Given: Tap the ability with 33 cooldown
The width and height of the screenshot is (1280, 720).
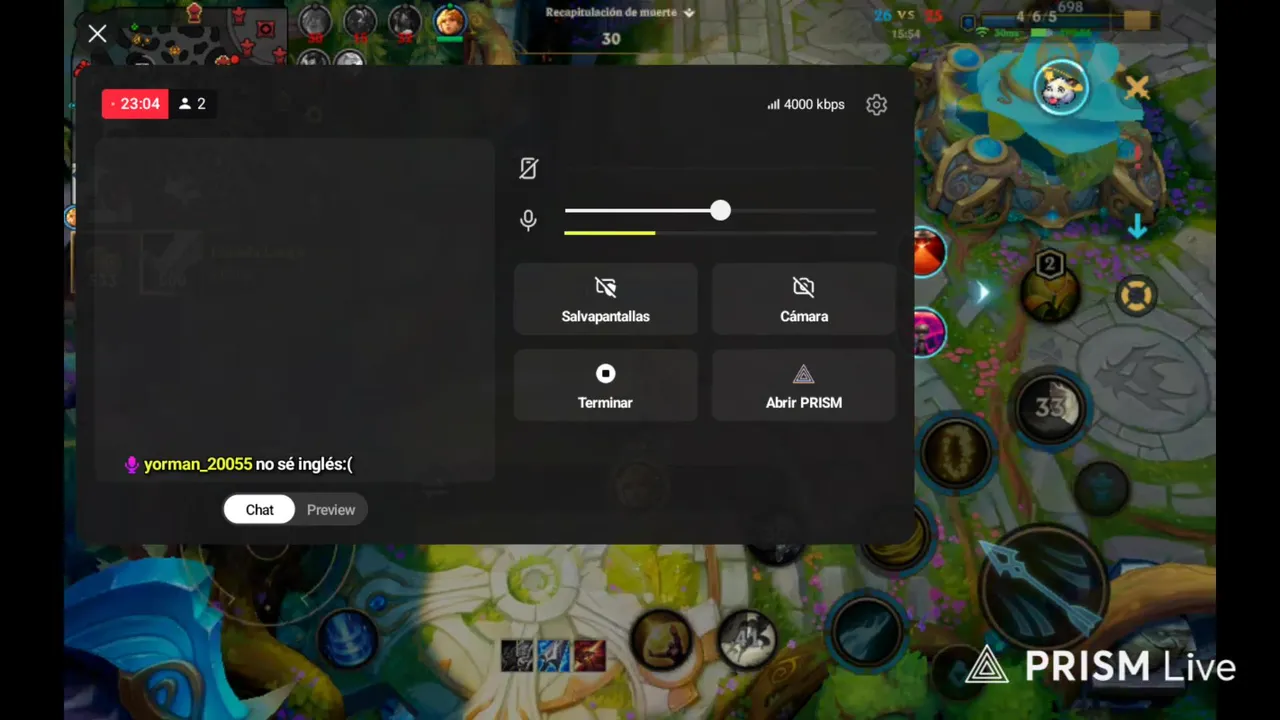Looking at the screenshot, I should (x=1049, y=407).
